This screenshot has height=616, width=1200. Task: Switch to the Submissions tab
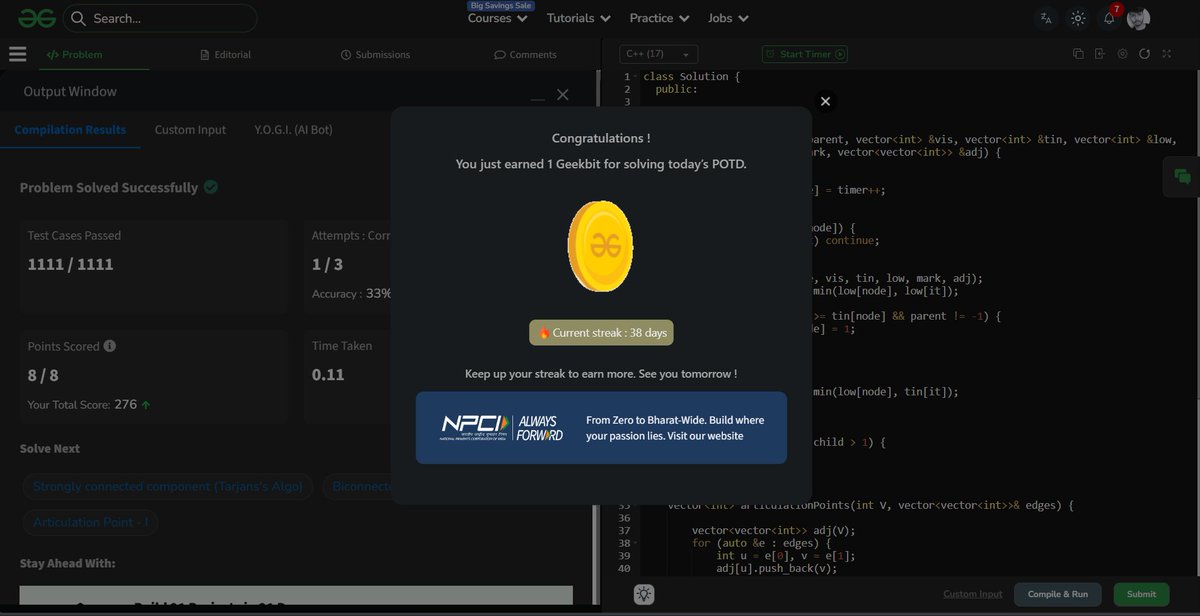(x=375, y=54)
